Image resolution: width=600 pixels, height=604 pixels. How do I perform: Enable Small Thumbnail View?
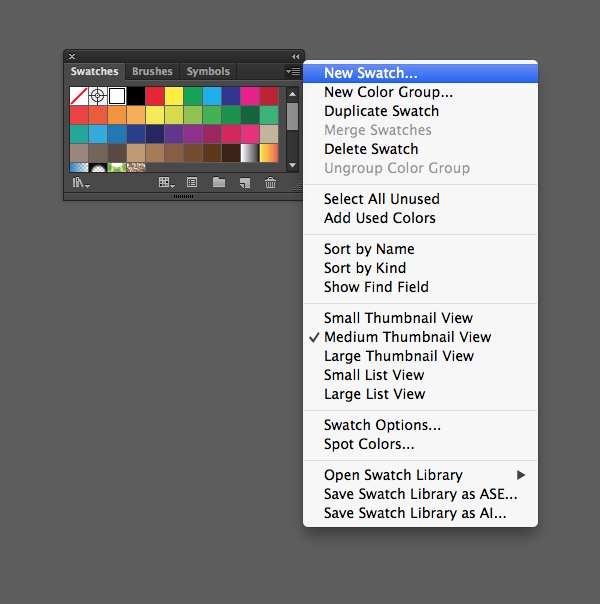[x=398, y=318]
